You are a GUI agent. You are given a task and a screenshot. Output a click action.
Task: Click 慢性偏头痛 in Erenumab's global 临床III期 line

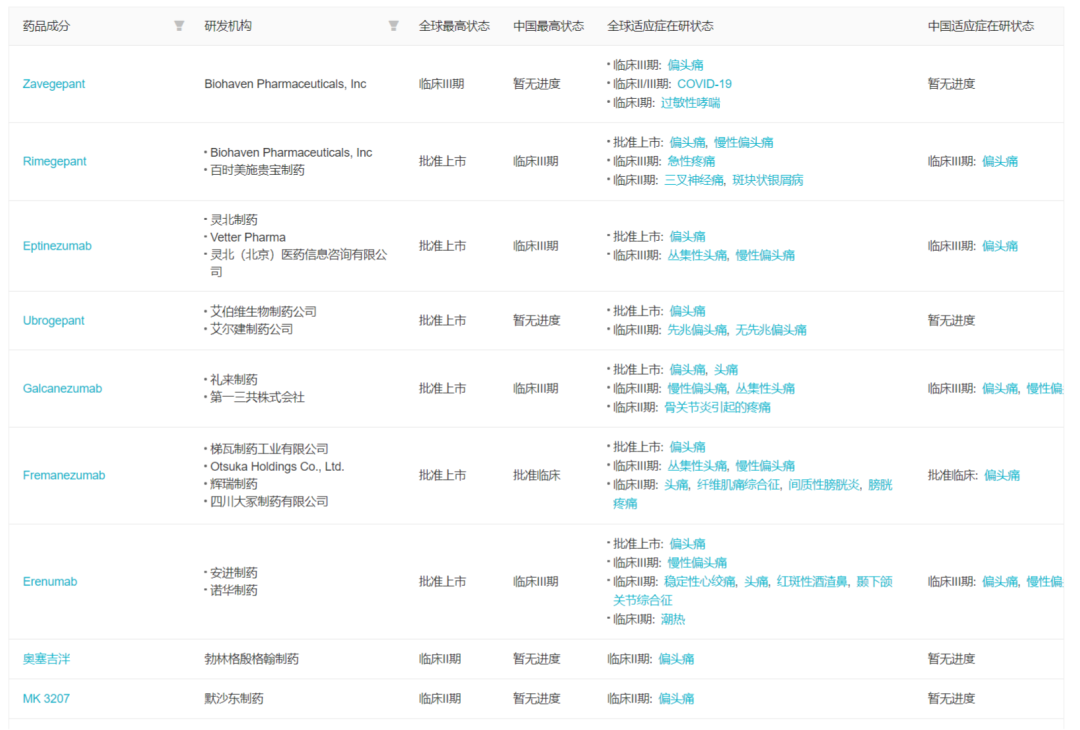697,563
